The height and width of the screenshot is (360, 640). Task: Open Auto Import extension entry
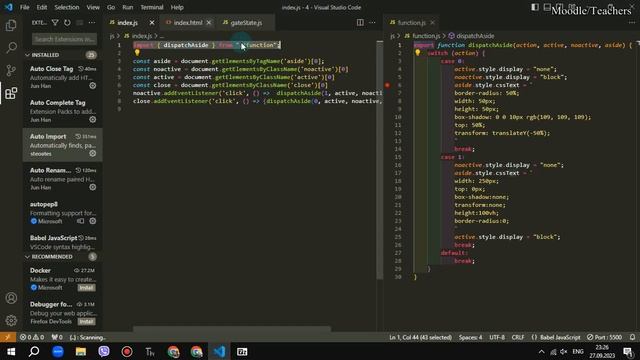point(62,145)
